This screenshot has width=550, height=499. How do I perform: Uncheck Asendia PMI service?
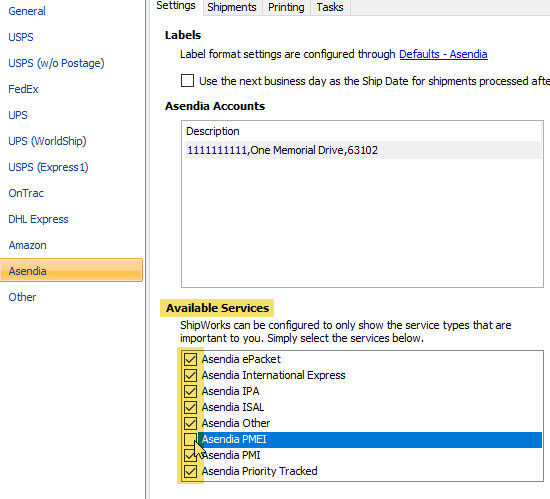click(190, 455)
